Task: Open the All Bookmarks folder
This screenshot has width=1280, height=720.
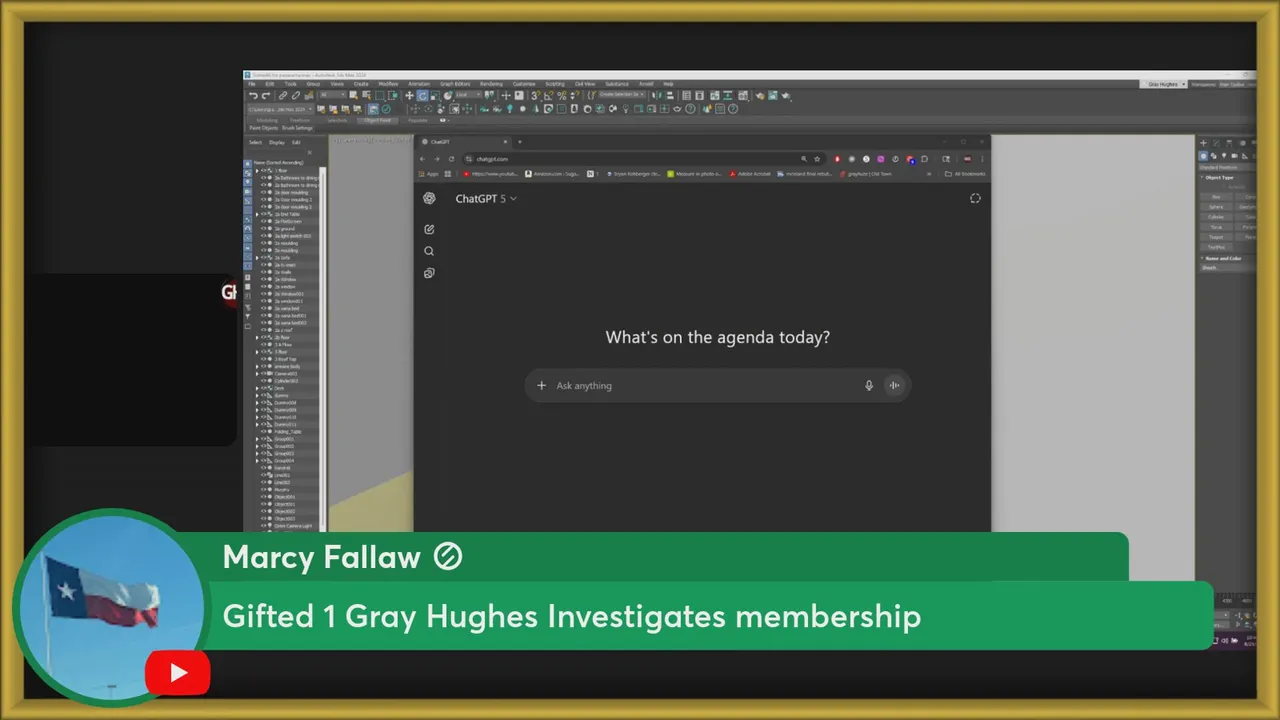Action: (x=965, y=174)
